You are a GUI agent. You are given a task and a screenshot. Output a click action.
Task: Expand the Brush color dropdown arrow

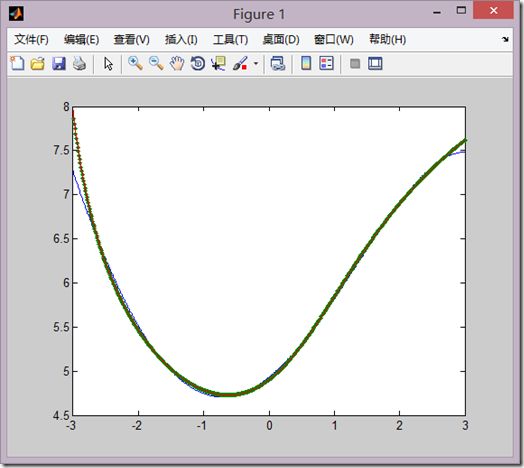(256, 63)
